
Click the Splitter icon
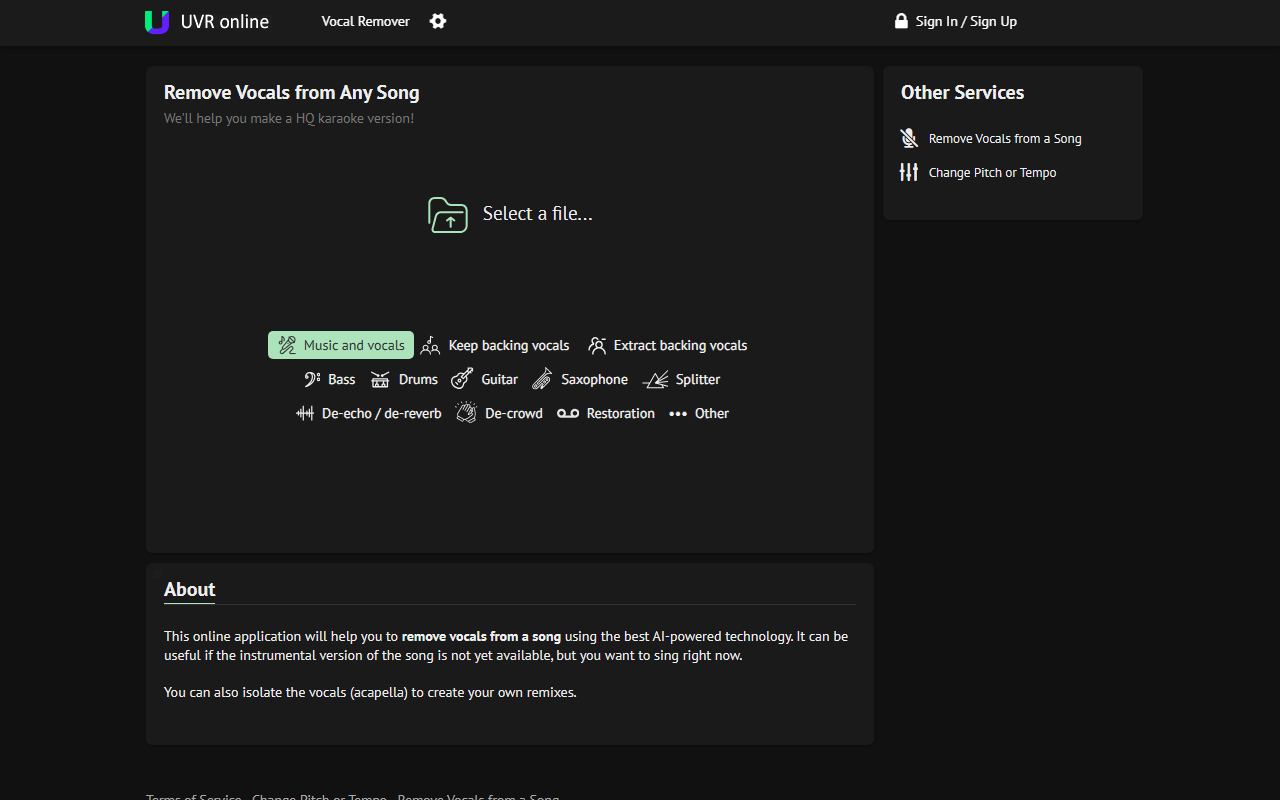[x=655, y=379]
